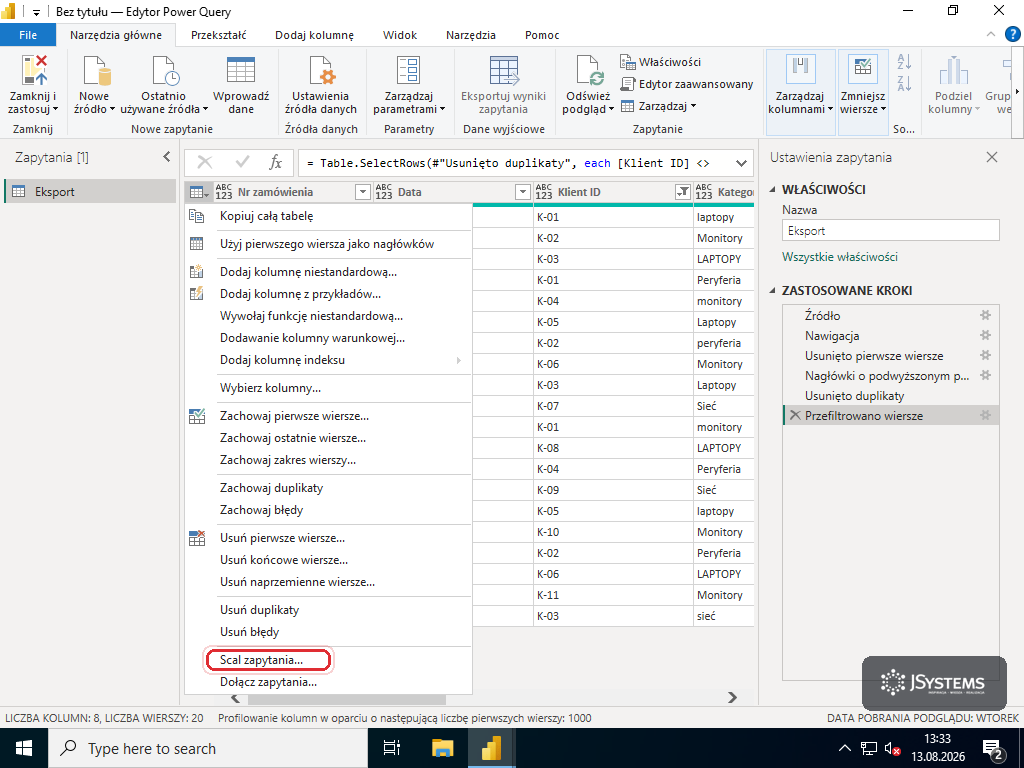Click Odśwież podgląd icon
This screenshot has width=1024, height=768.
tap(589, 71)
